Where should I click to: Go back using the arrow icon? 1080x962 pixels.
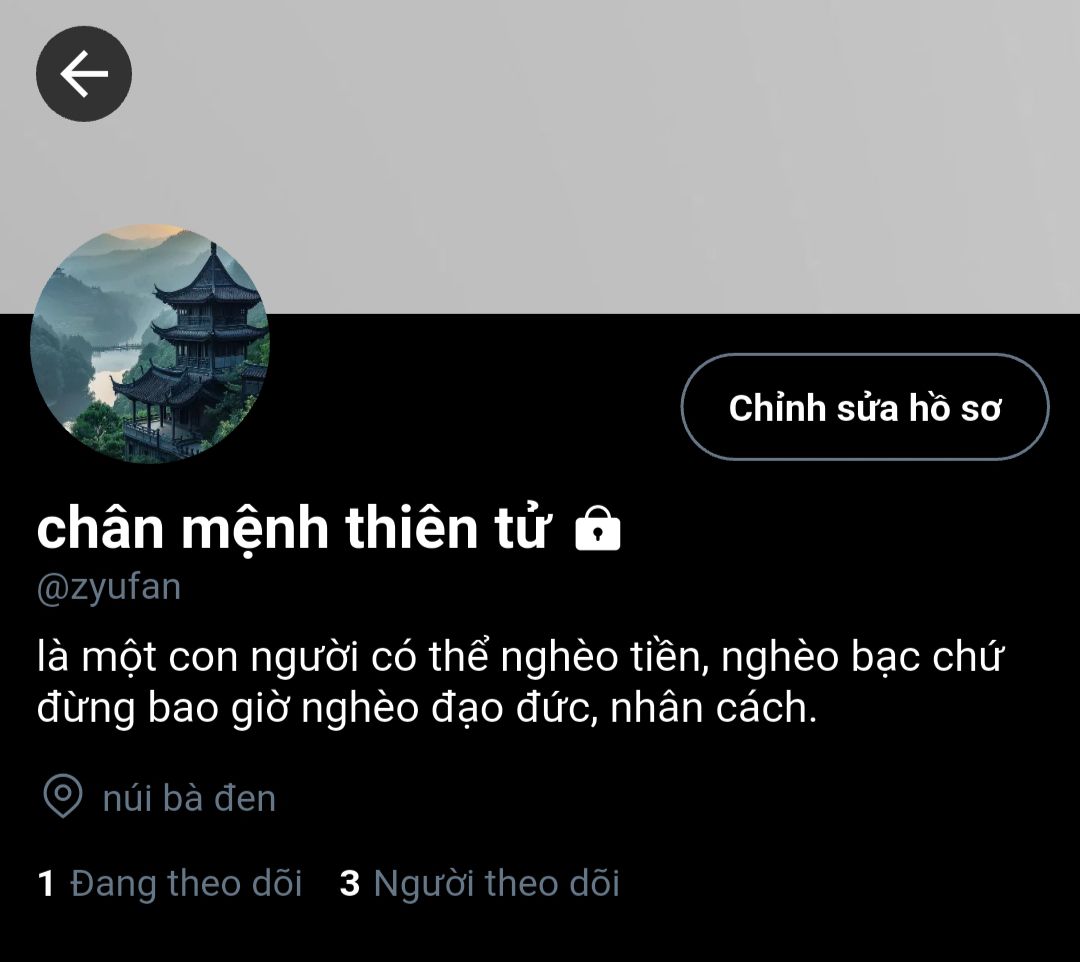pyautogui.click(x=84, y=74)
